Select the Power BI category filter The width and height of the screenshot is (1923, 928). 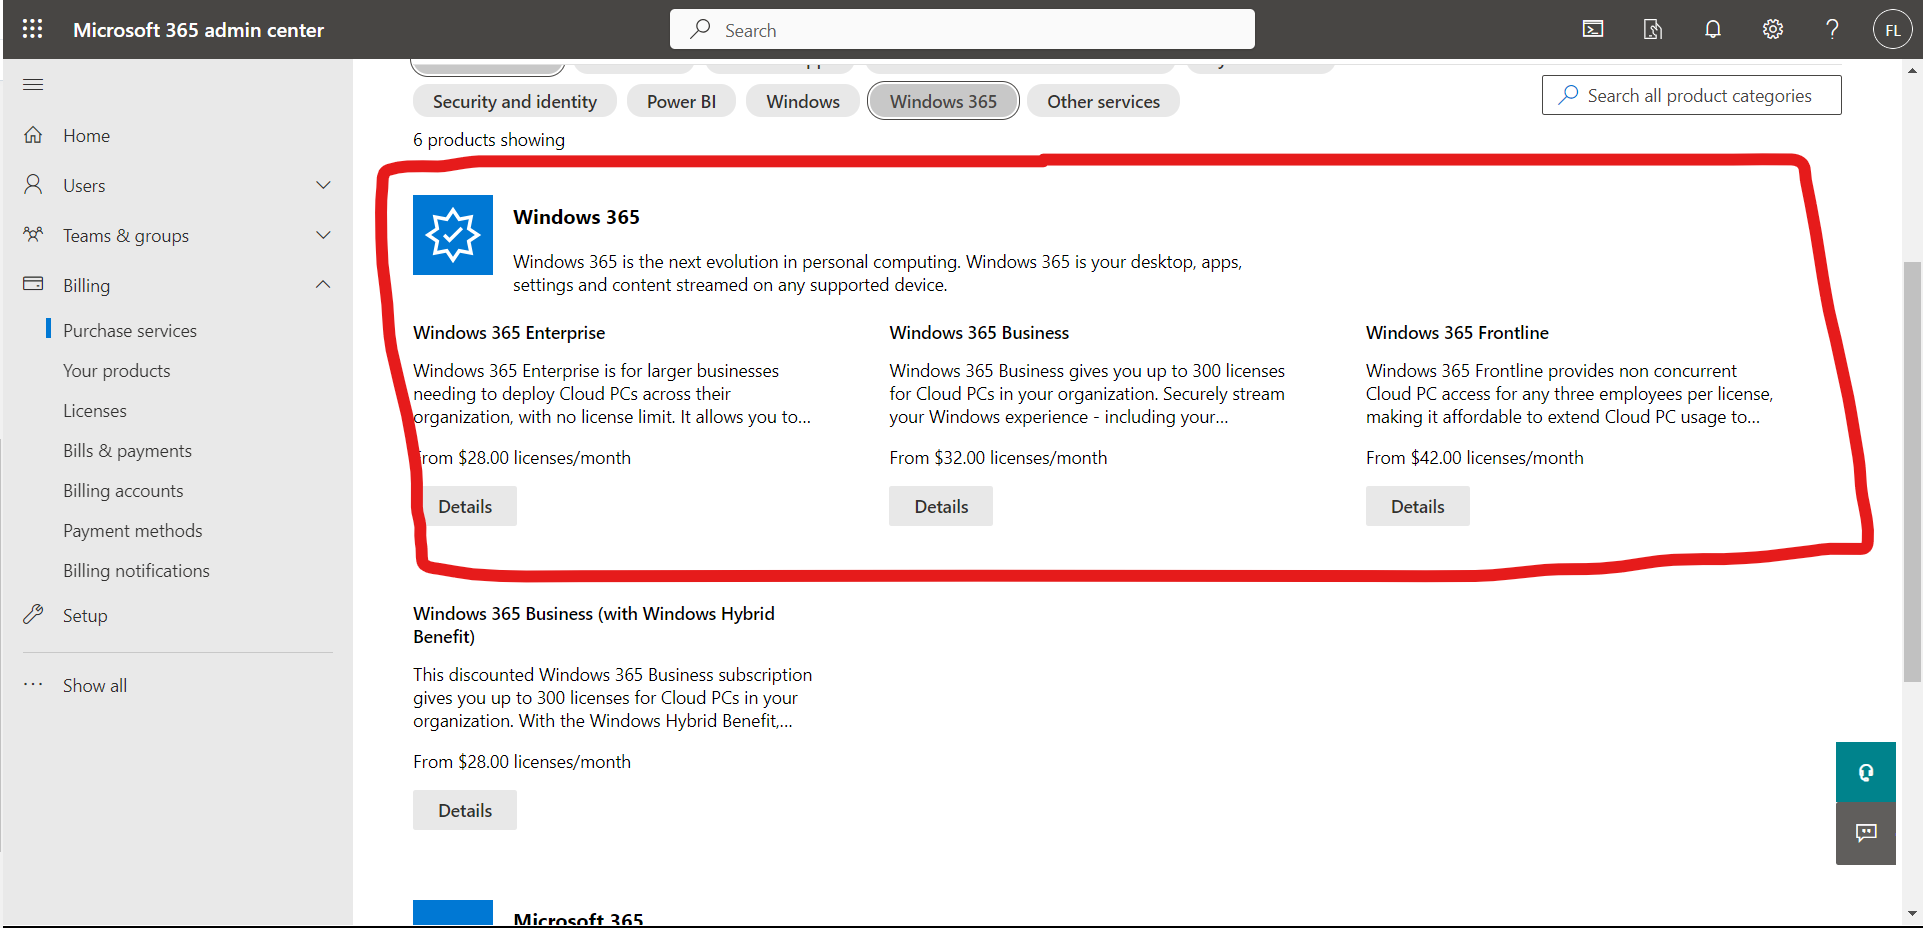(x=681, y=102)
